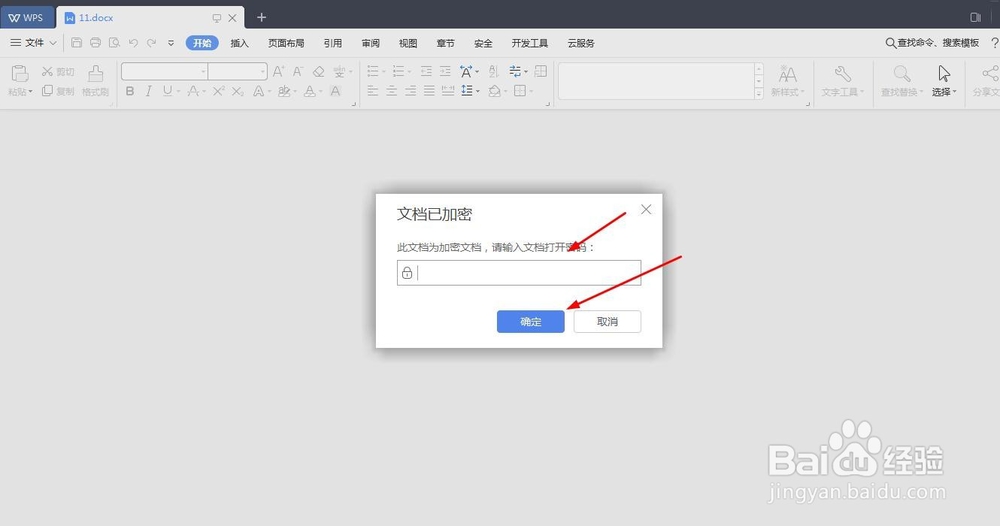Open the 云服务 tab

click(x=581, y=43)
